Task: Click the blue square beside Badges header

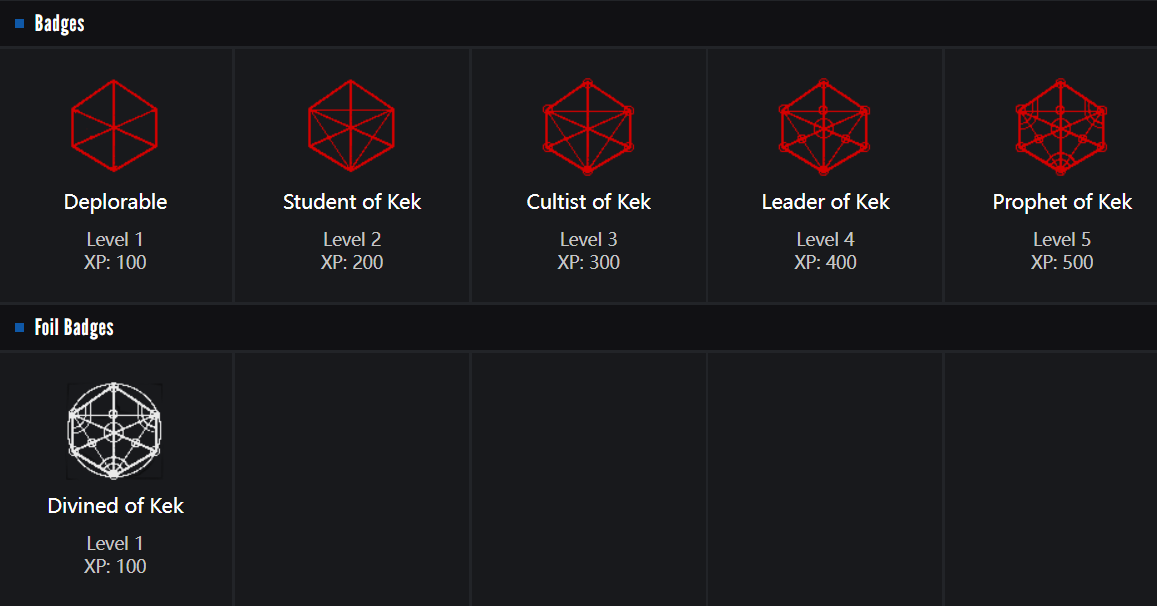Action: click(x=19, y=24)
